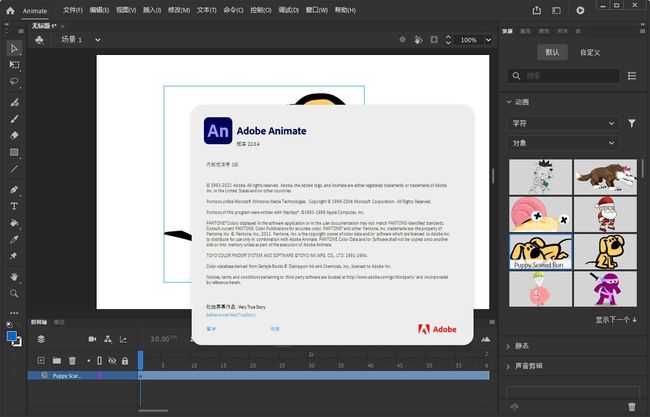Toggle highlight layers dot column
The image size is (650, 417).
tap(88, 361)
